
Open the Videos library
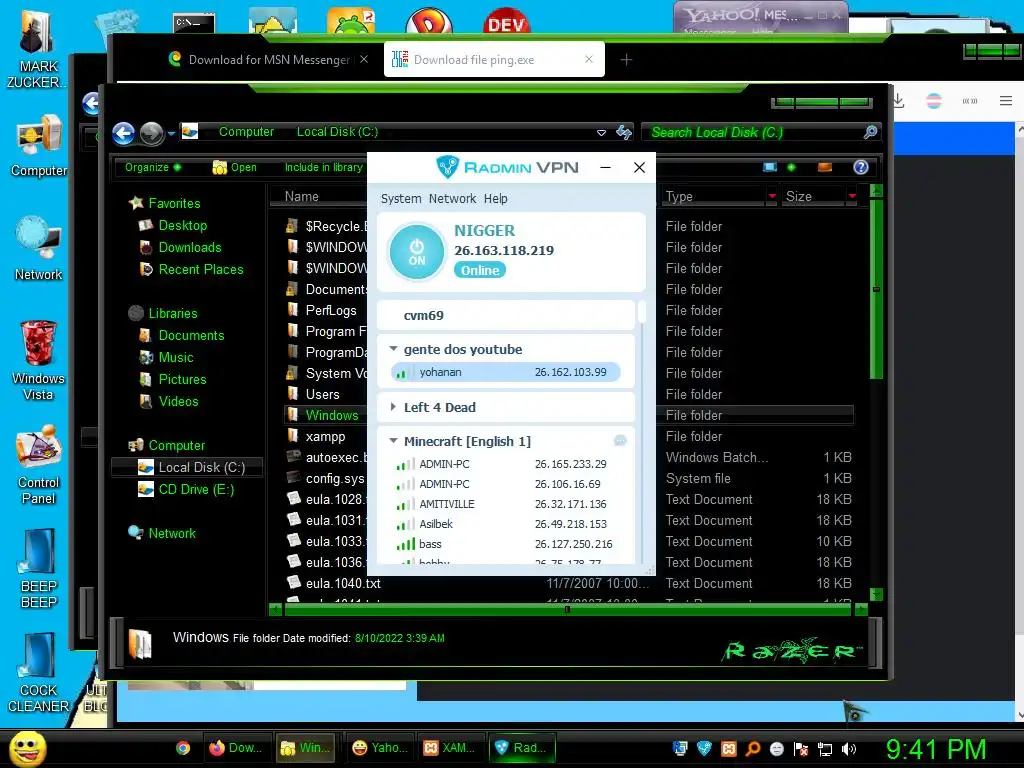click(x=178, y=402)
